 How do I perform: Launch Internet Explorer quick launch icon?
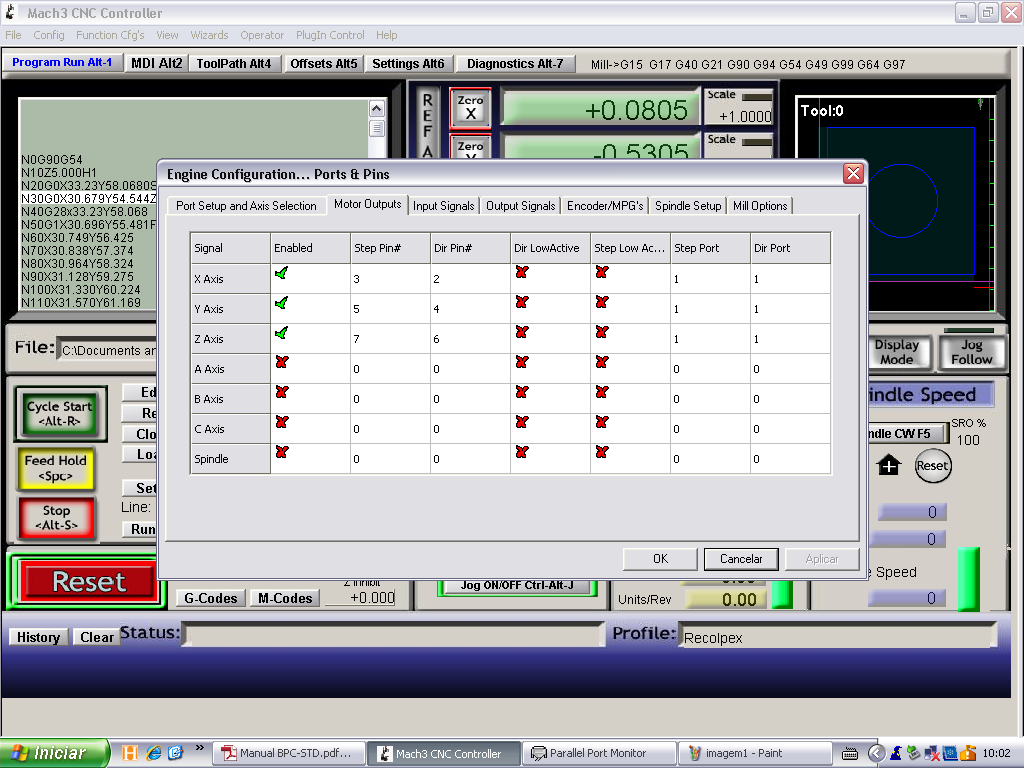[153, 753]
